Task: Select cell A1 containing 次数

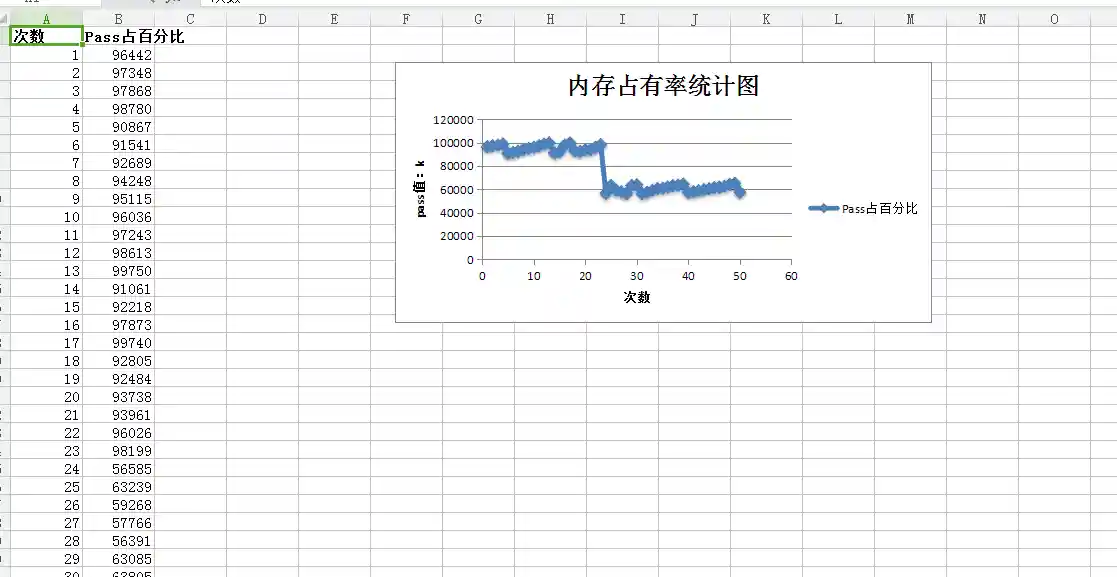Action: click(x=46, y=36)
